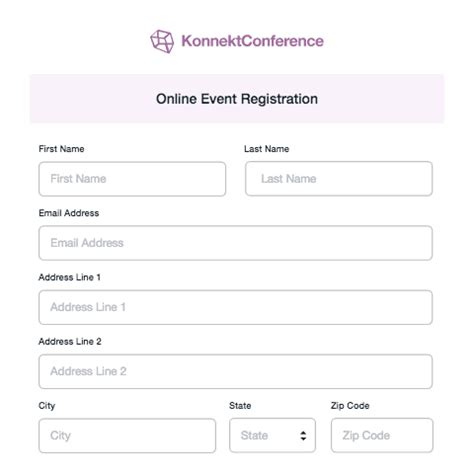Click into the Address Line 1 field
474x474 pixels.
click(236, 307)
